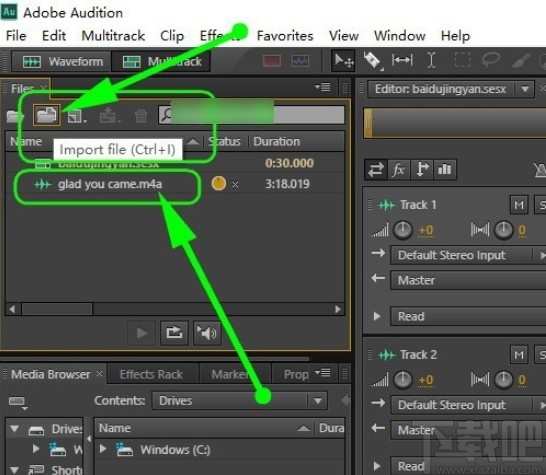Image resolution: width=546 pixels, height=475 pixels.
Task: Open the View menu
Action: [x=344, y=36]
